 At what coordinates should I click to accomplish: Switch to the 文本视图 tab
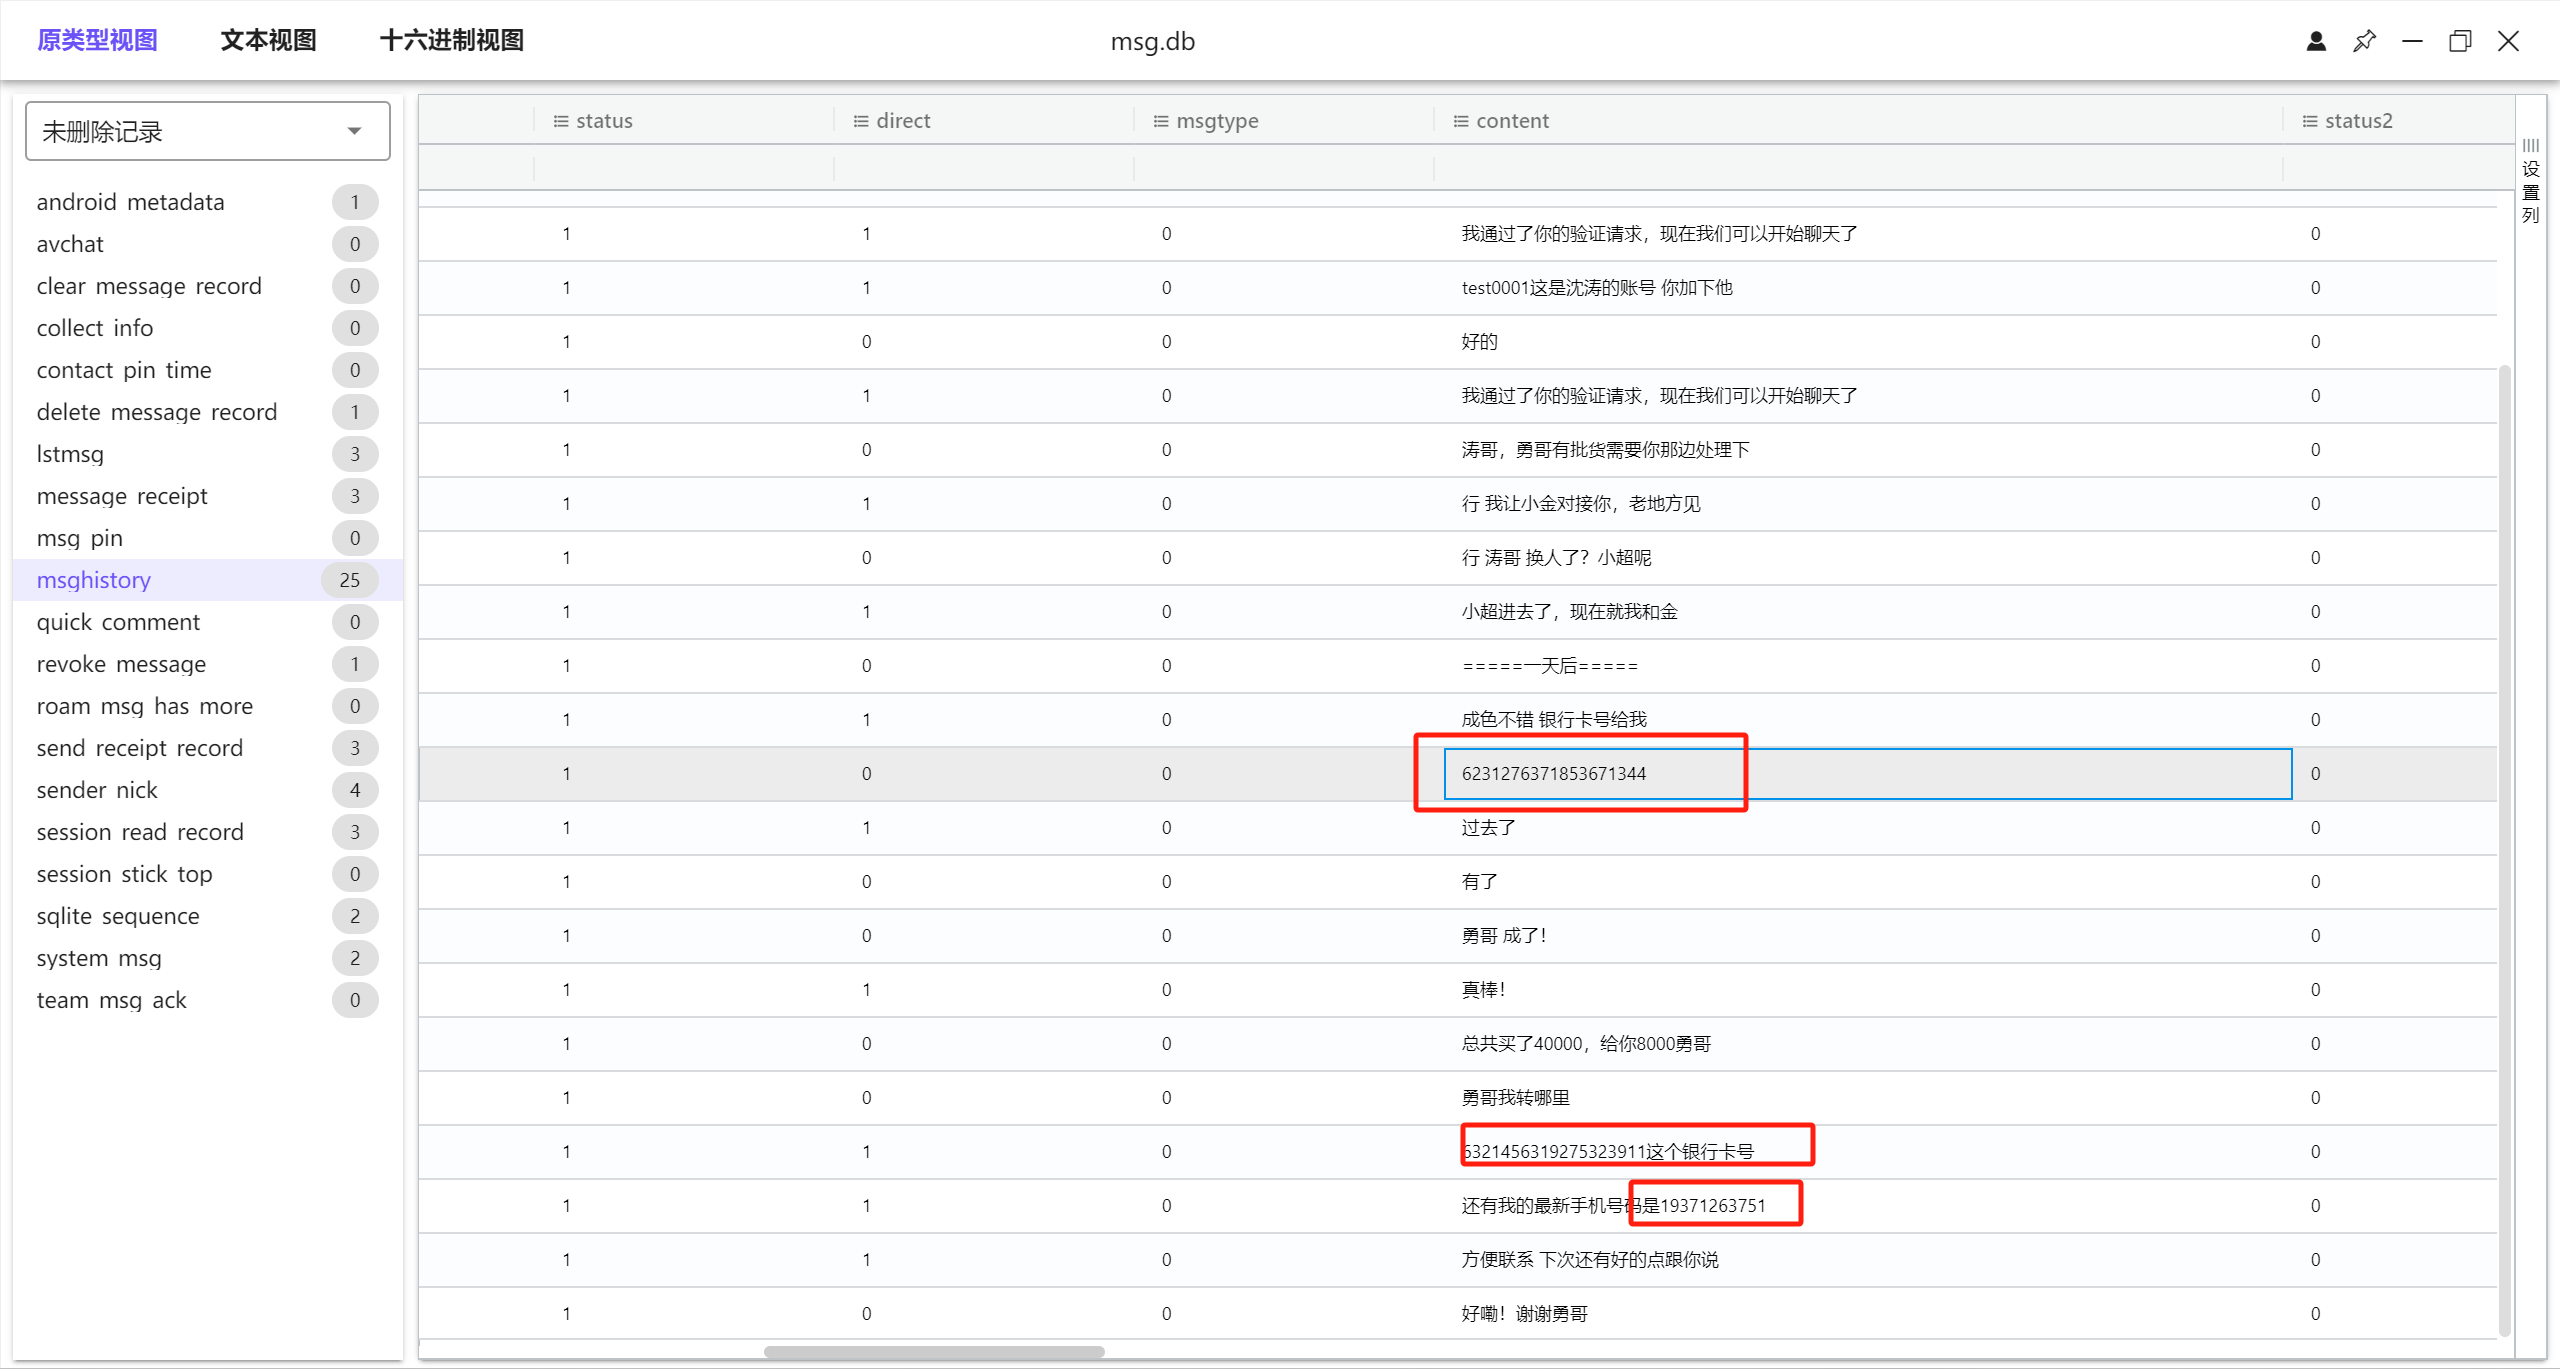point(268,41)
